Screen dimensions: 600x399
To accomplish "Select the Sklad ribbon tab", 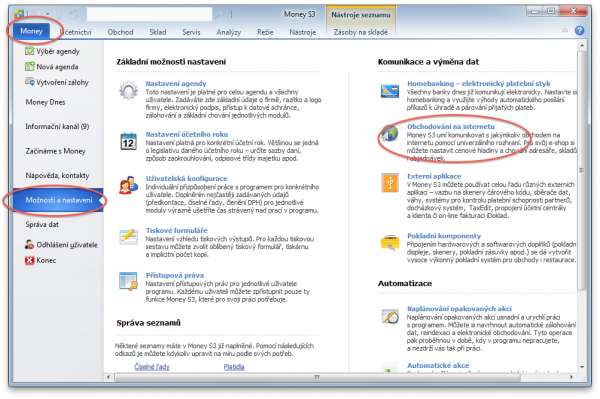I will [x=158, y=32].
